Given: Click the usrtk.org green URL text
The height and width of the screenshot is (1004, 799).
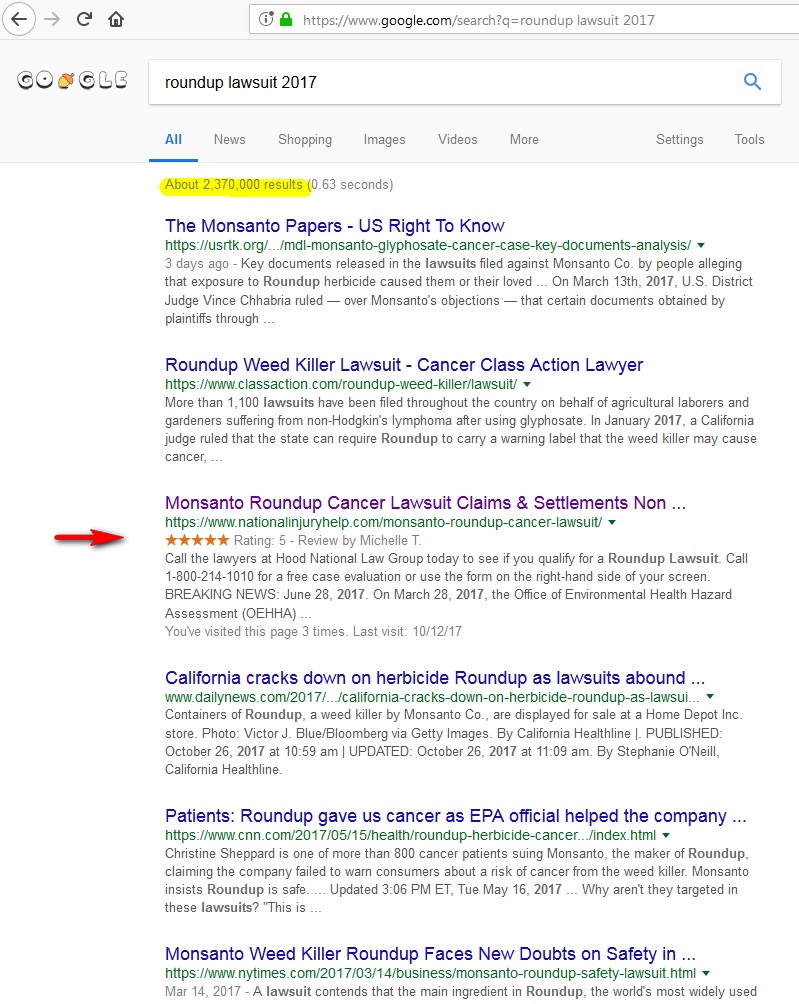Looking at the screenshot, I should [428, 245].
